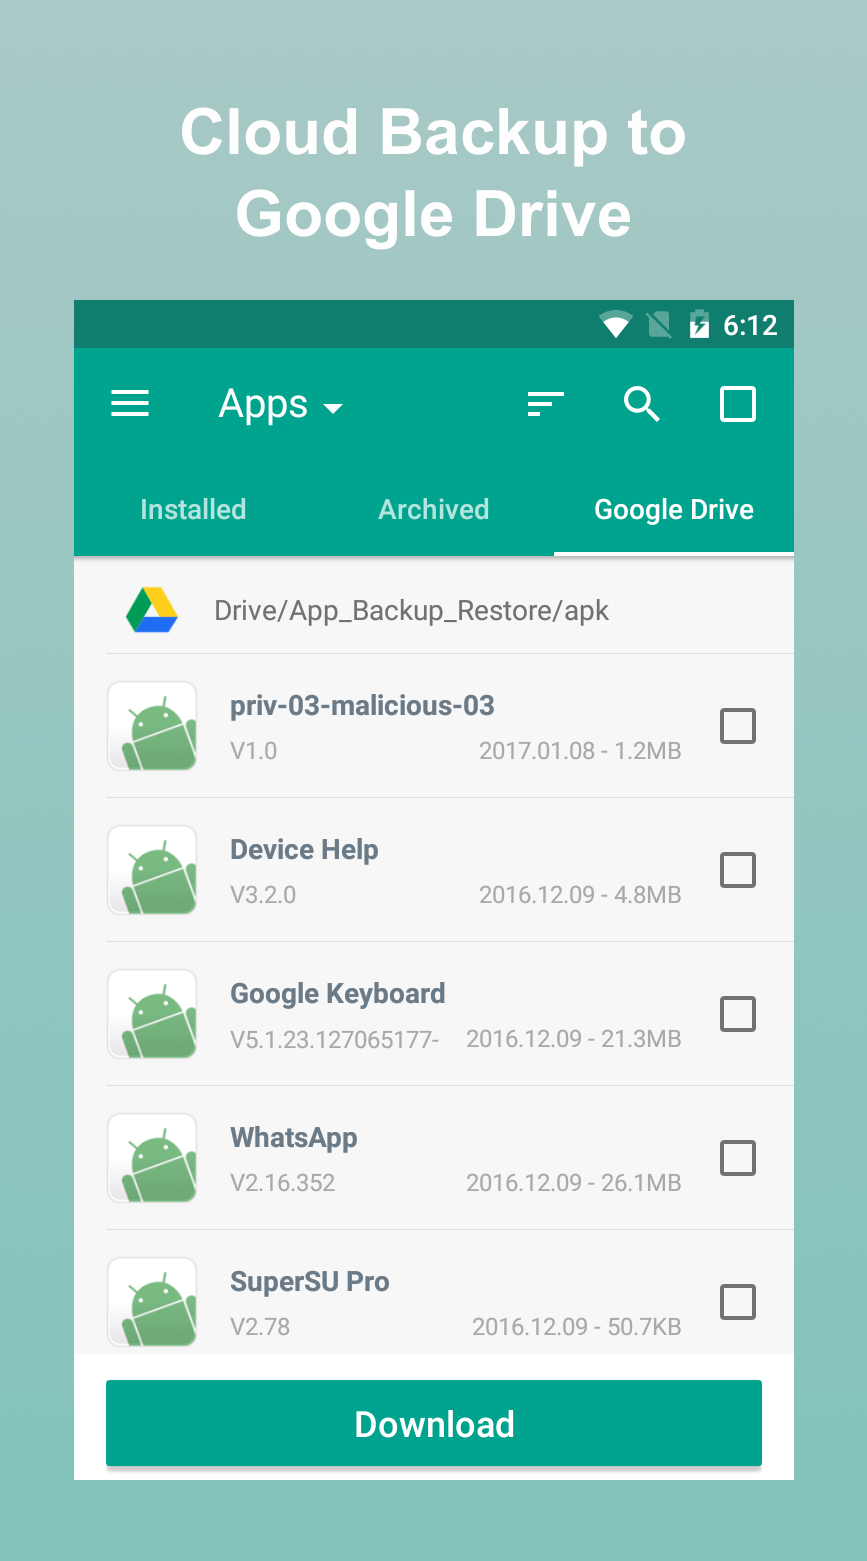Tick the WhatsApp checkbox
The image size is (867, 1561).
tap(738, 1158)
